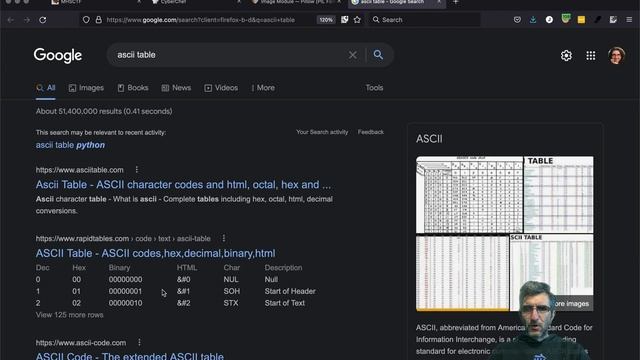Click the green shield extension icon

coord(565,18)
